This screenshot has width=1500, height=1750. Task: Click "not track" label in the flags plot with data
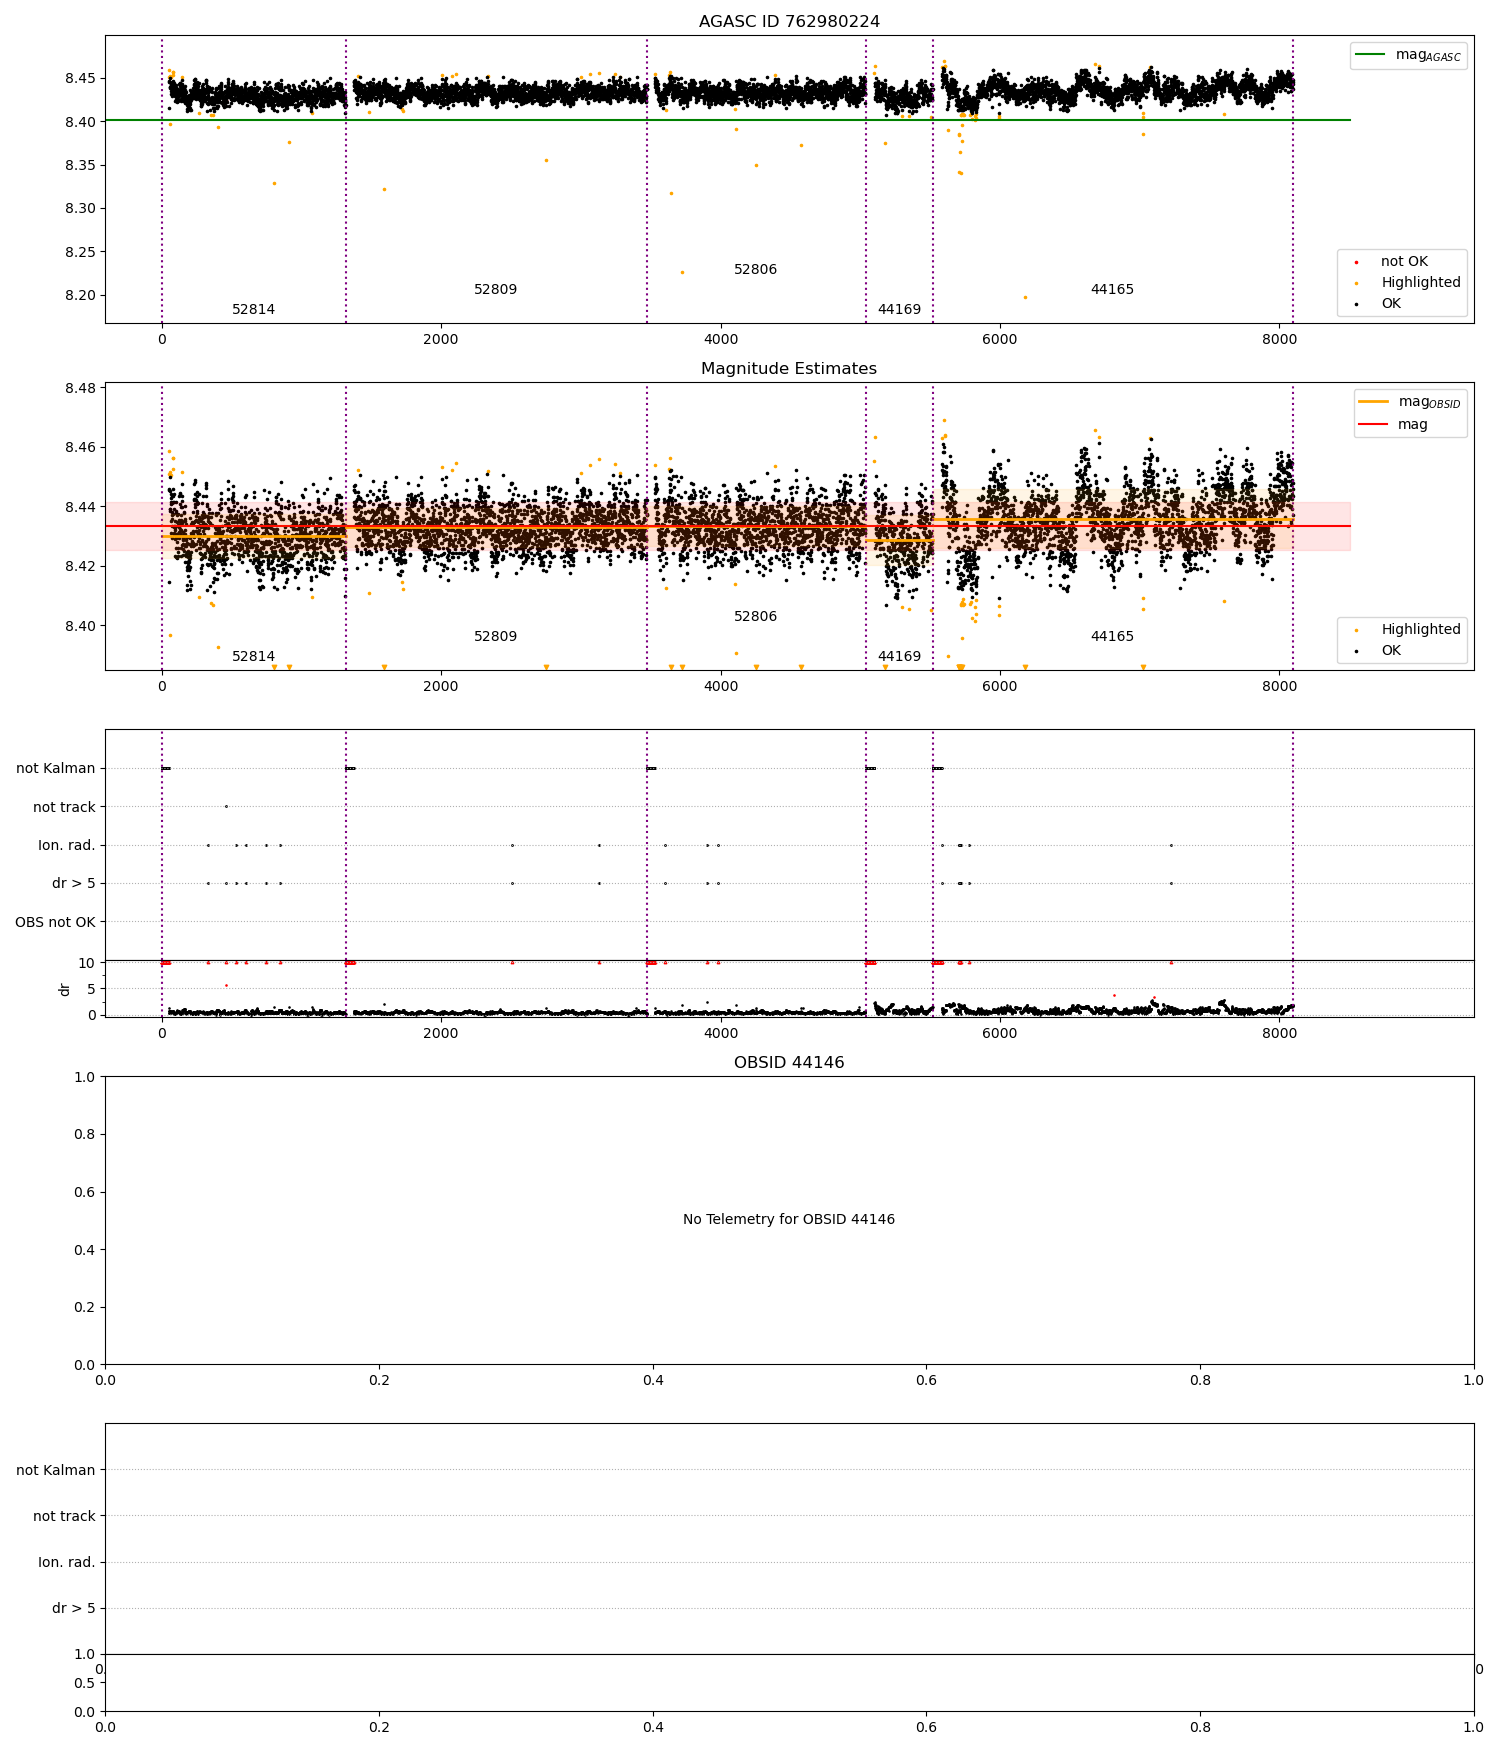click(x=64, y=807)
